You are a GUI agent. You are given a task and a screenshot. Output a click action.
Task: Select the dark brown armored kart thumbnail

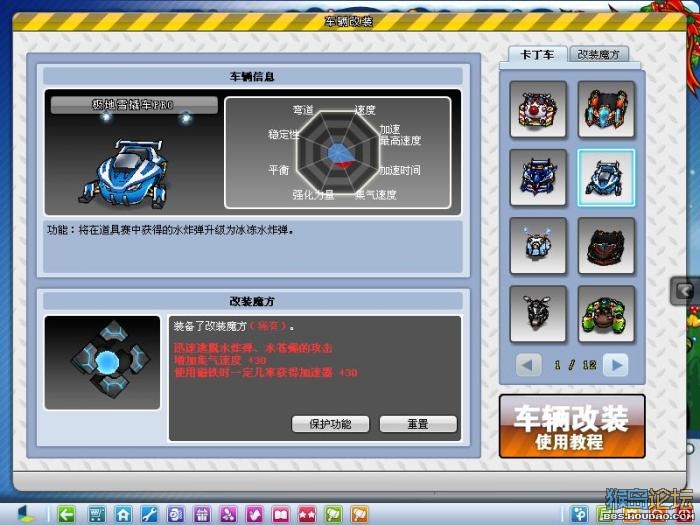[606, 246]
